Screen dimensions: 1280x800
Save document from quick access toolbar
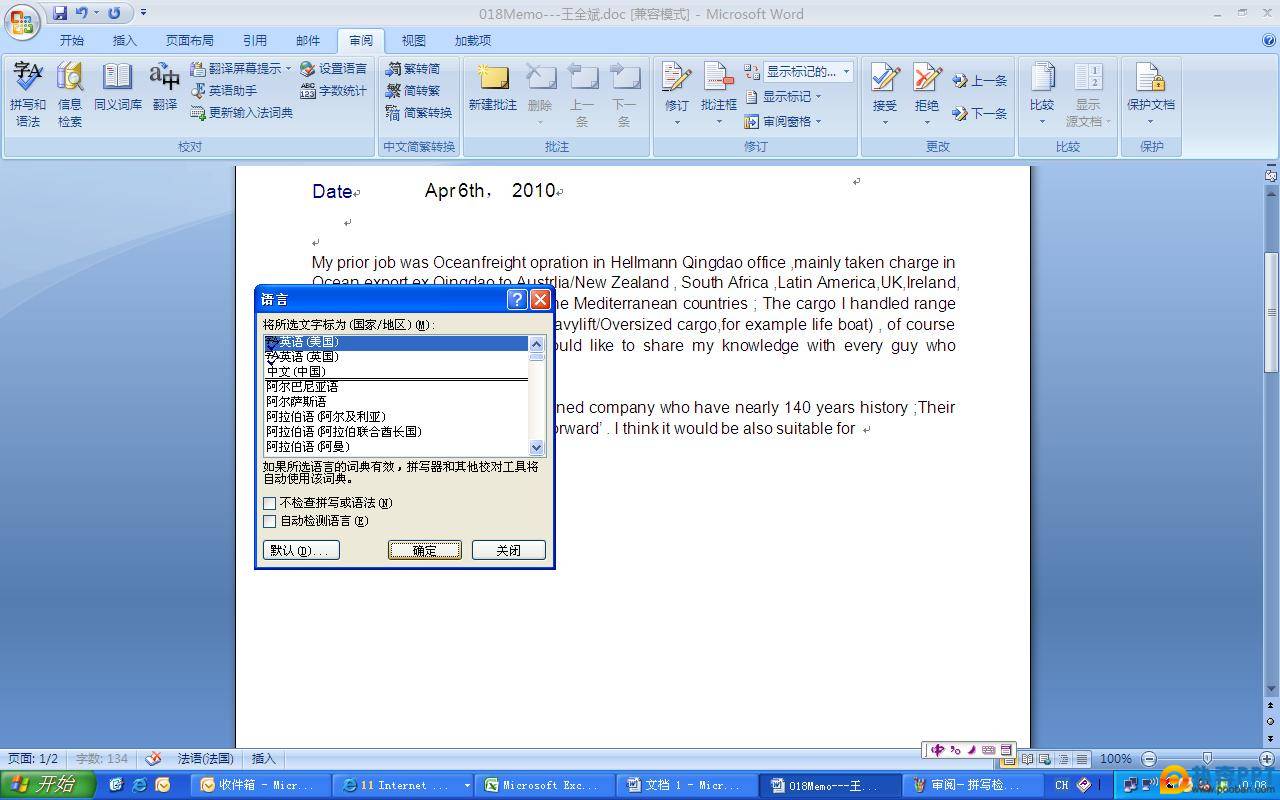(60, 13)
